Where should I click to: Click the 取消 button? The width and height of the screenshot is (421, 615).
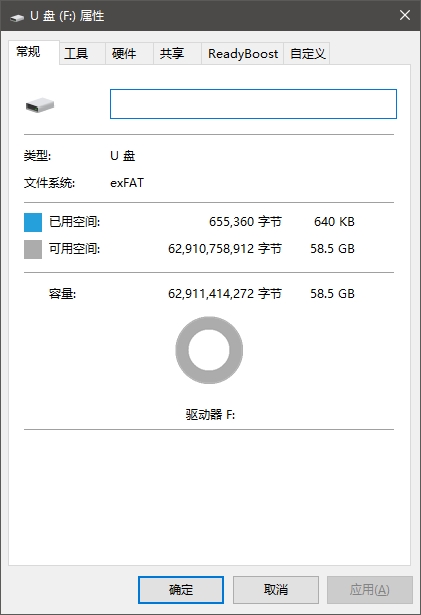coord(276,590)
